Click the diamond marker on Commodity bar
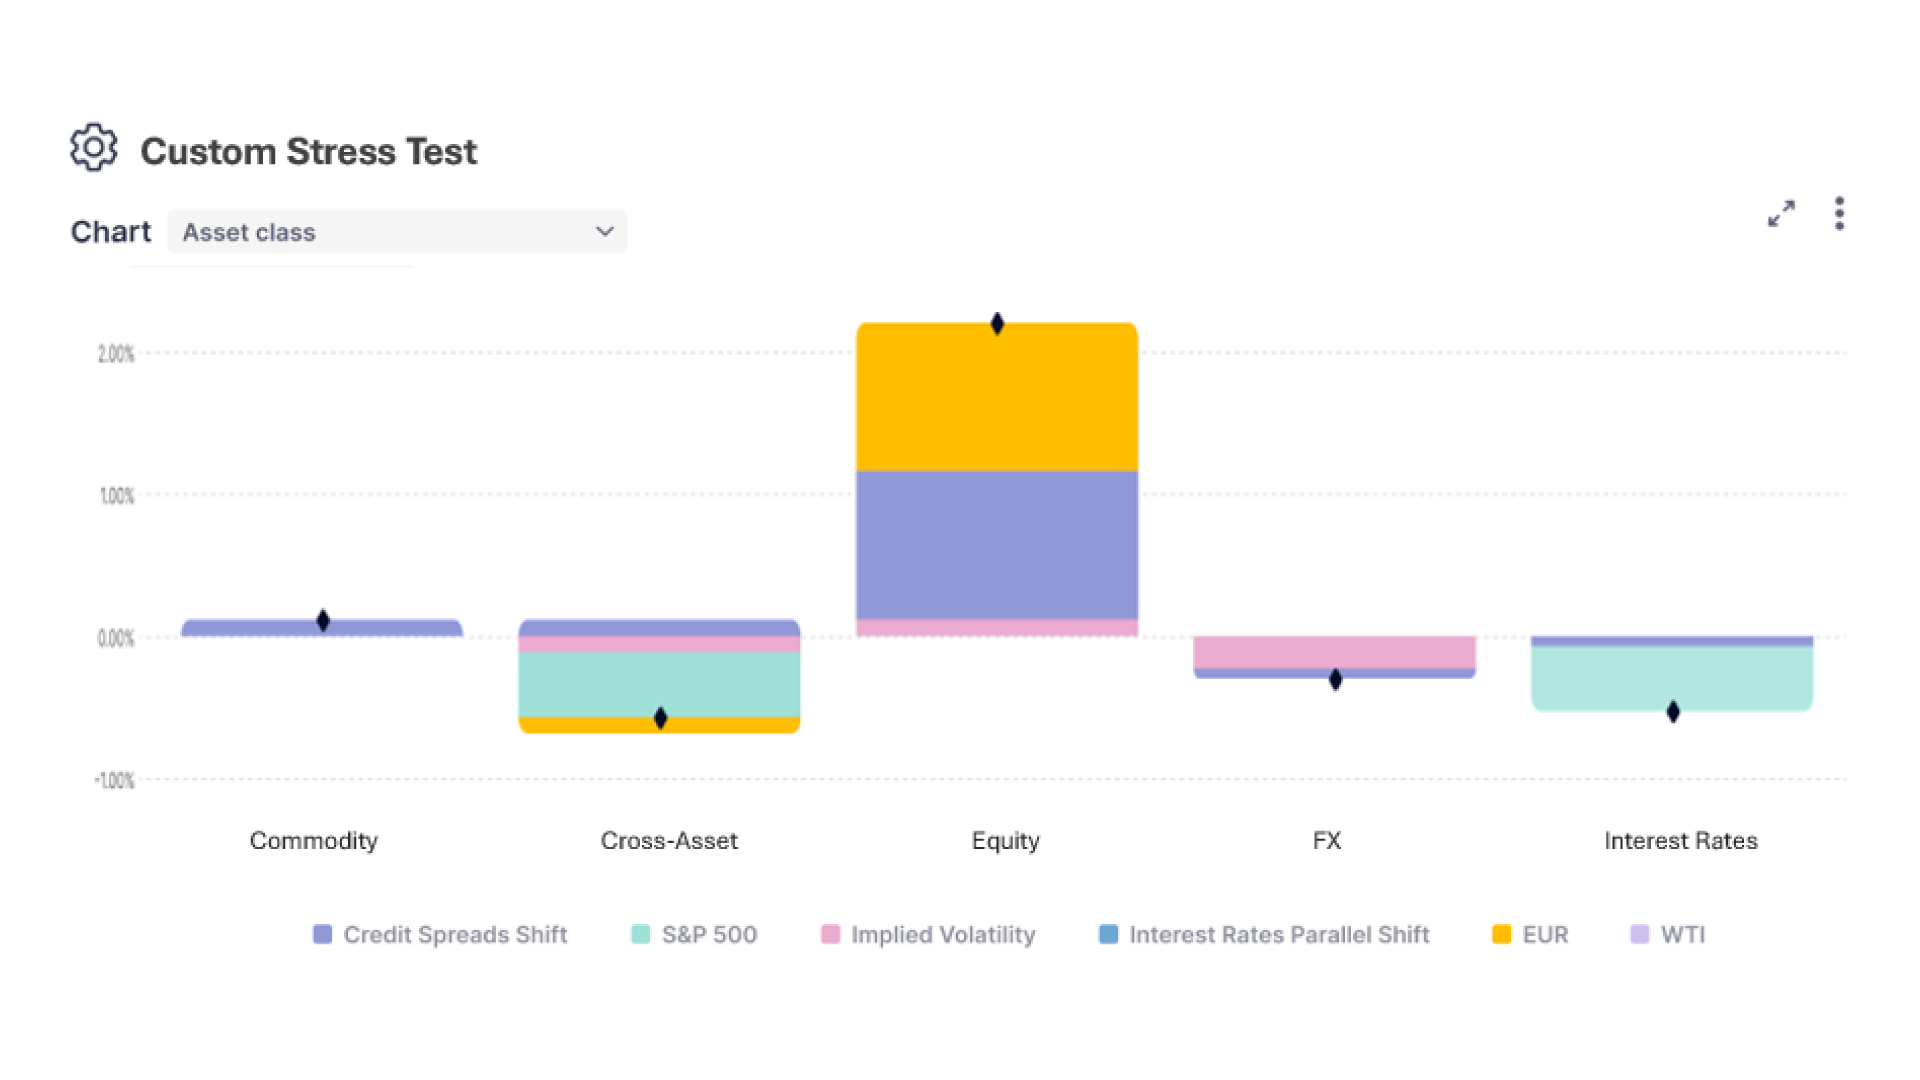The height and width of the screenshot is (1080, 1920). pyautogui.click(x=323, y=620)
